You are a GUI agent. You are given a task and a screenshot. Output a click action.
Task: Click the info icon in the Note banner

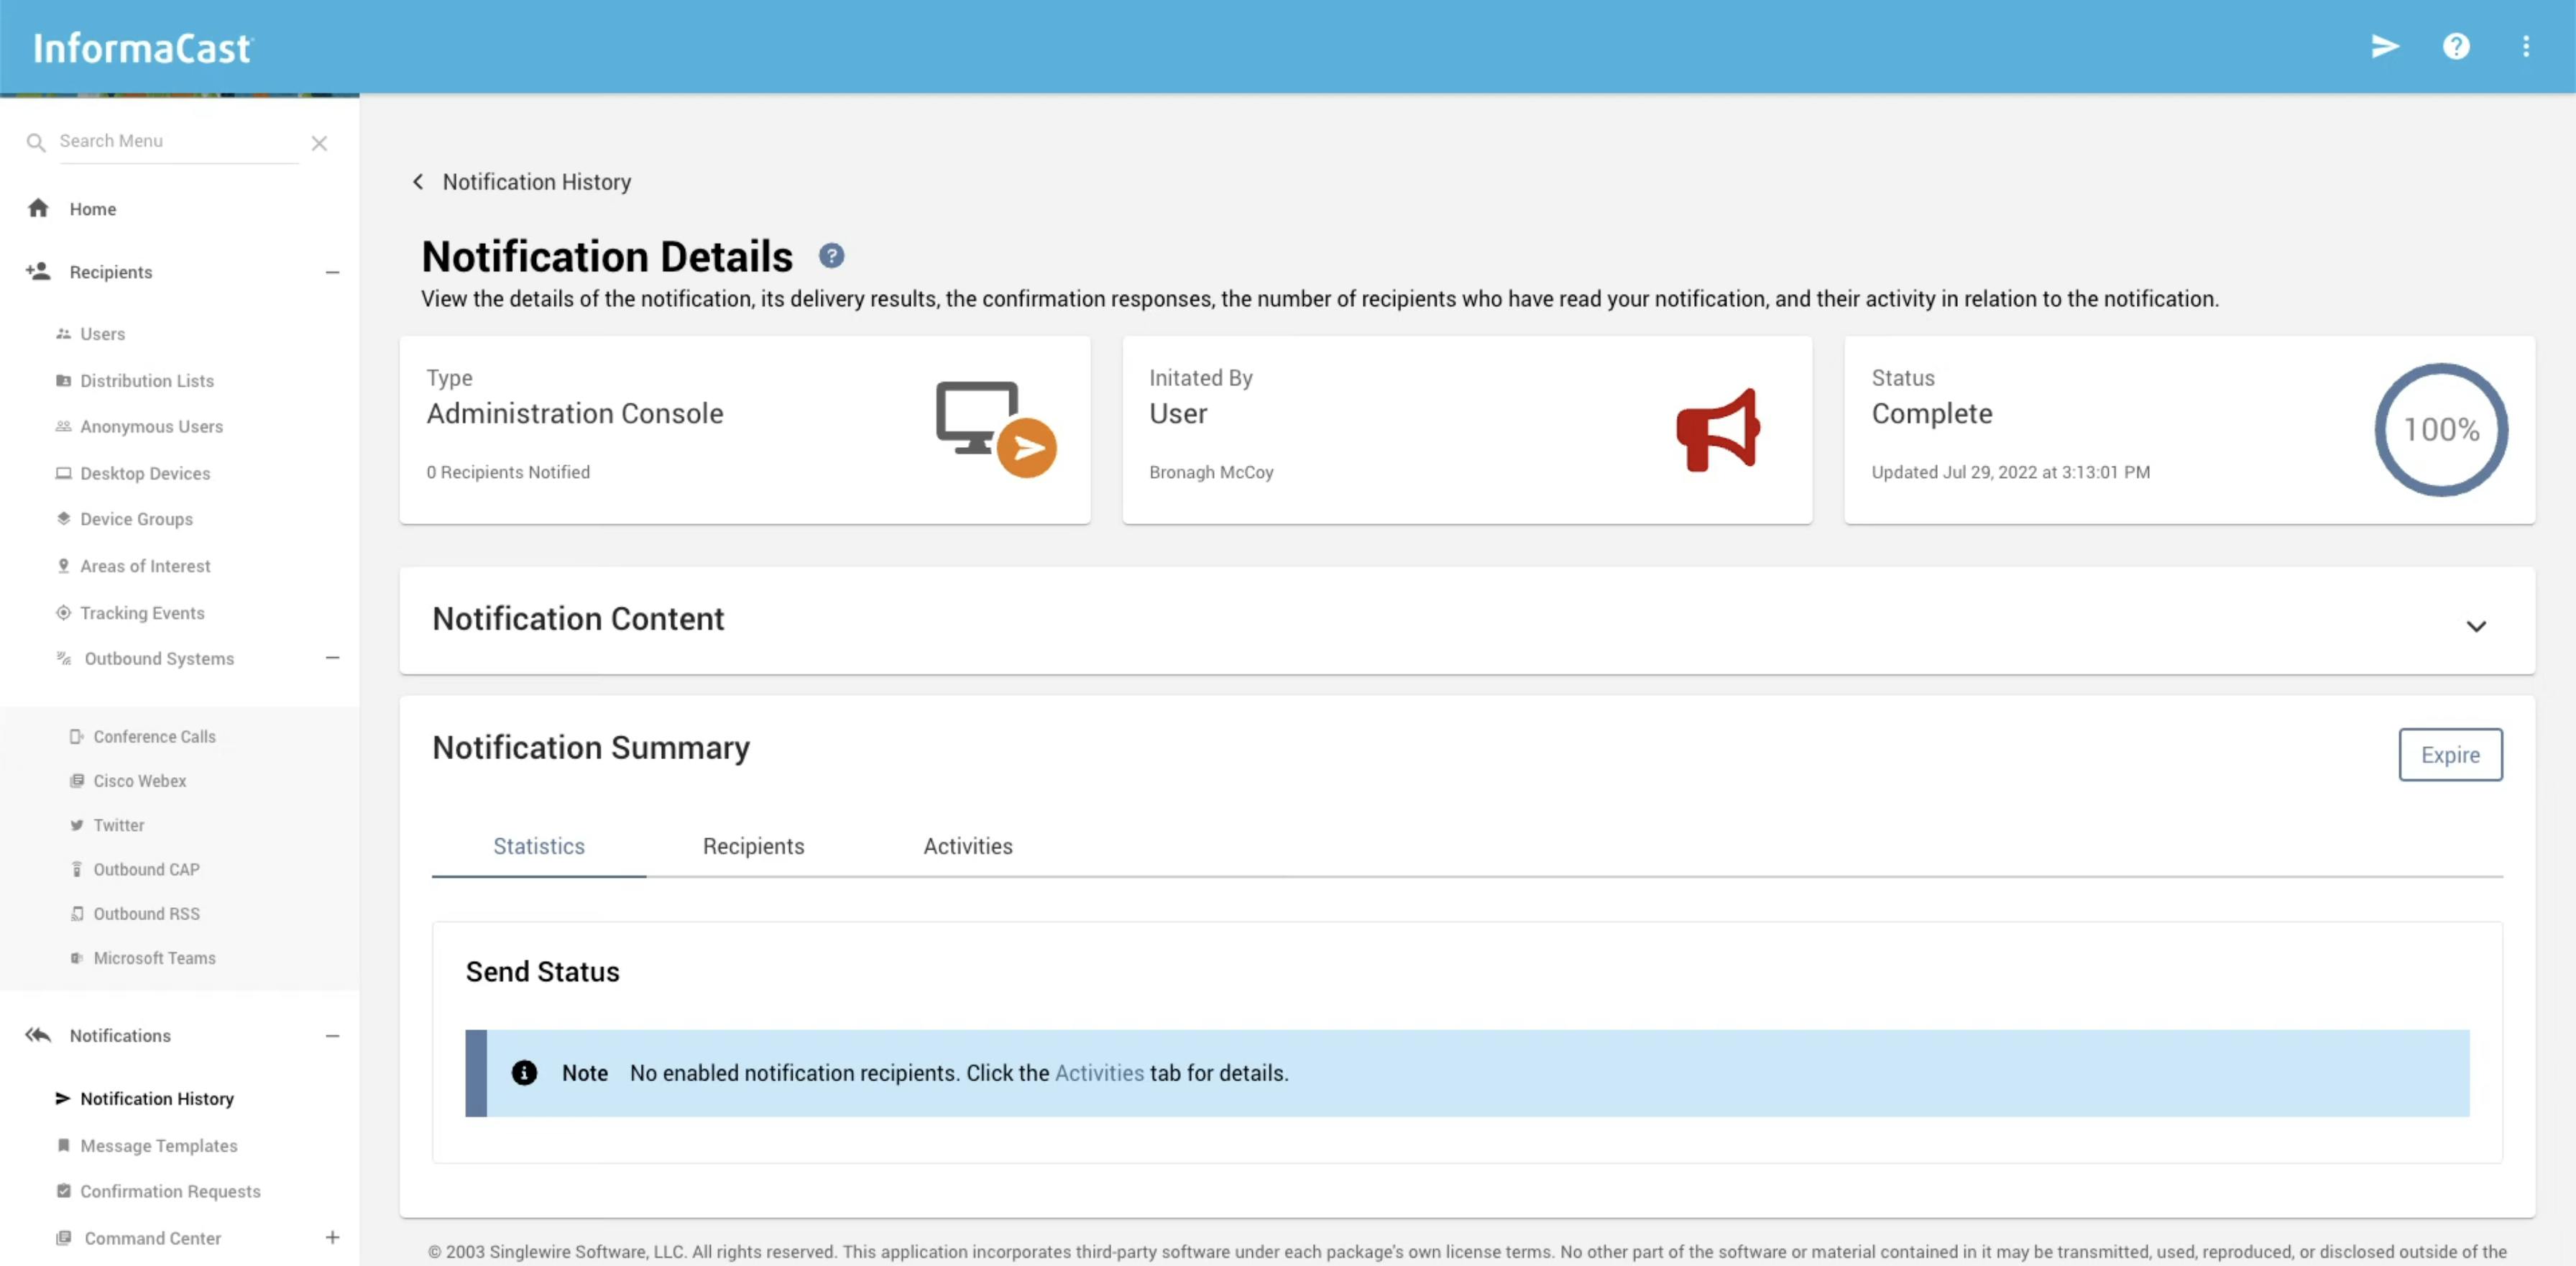(x=524, y=1072)
